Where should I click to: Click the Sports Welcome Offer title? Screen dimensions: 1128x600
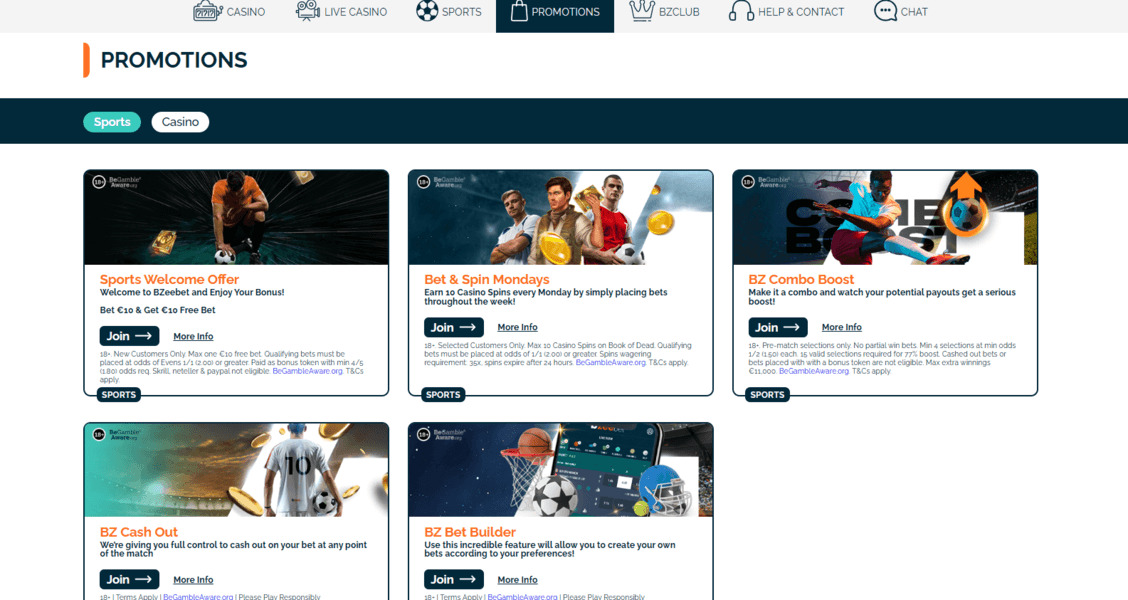pos(169,279)
